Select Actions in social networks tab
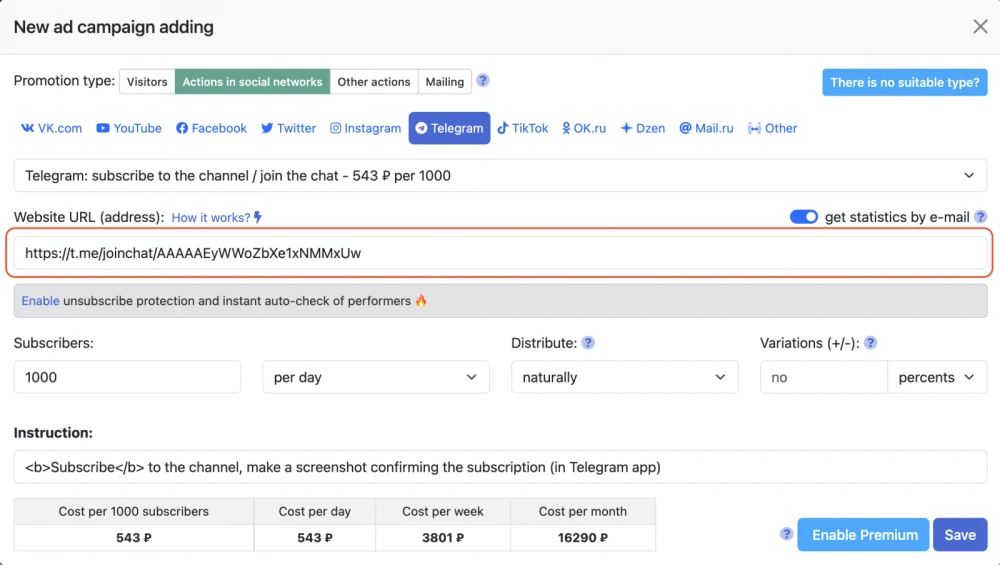Screen dimensions: 1000x565 [253, 82]
